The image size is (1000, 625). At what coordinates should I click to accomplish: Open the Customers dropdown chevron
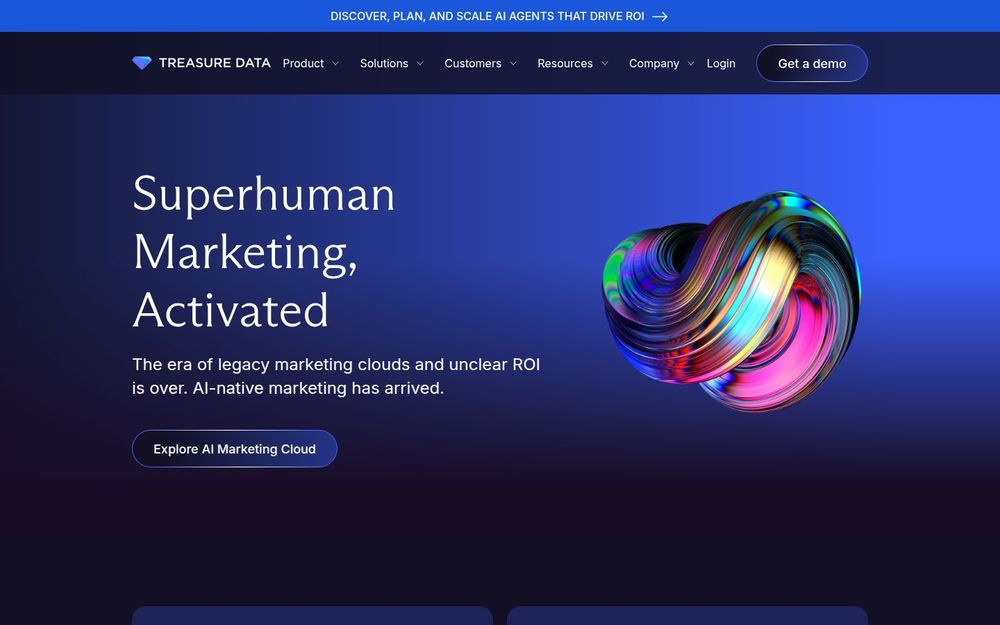point(513,64)
